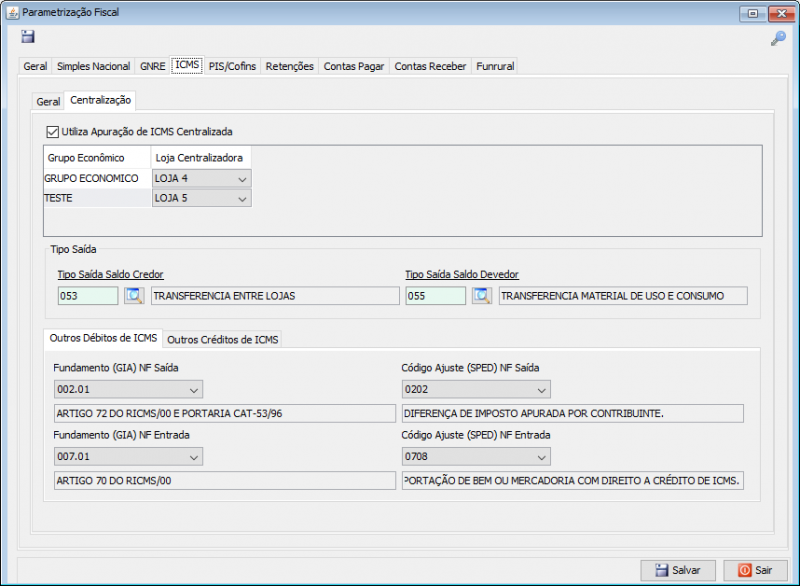Image resolution: width=800 pixels, height=586 pixels.
Task: Click the Sair button
Action: pyautogui.click(x=756, y=570)
